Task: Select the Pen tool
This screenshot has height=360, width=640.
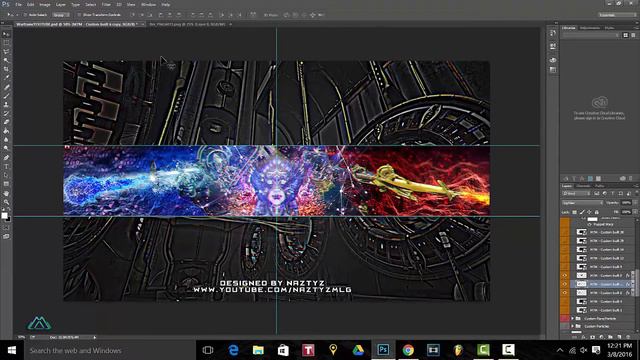Action: pyautogui.click(x=6, y=158)
